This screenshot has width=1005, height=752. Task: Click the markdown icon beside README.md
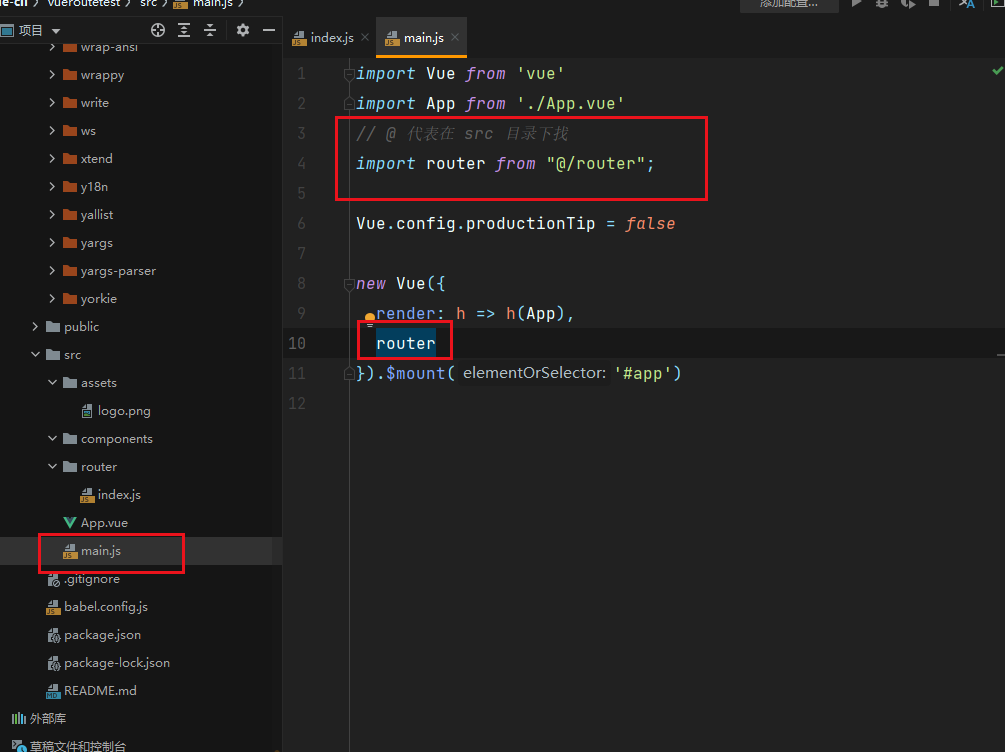click(x=53, y=691)
